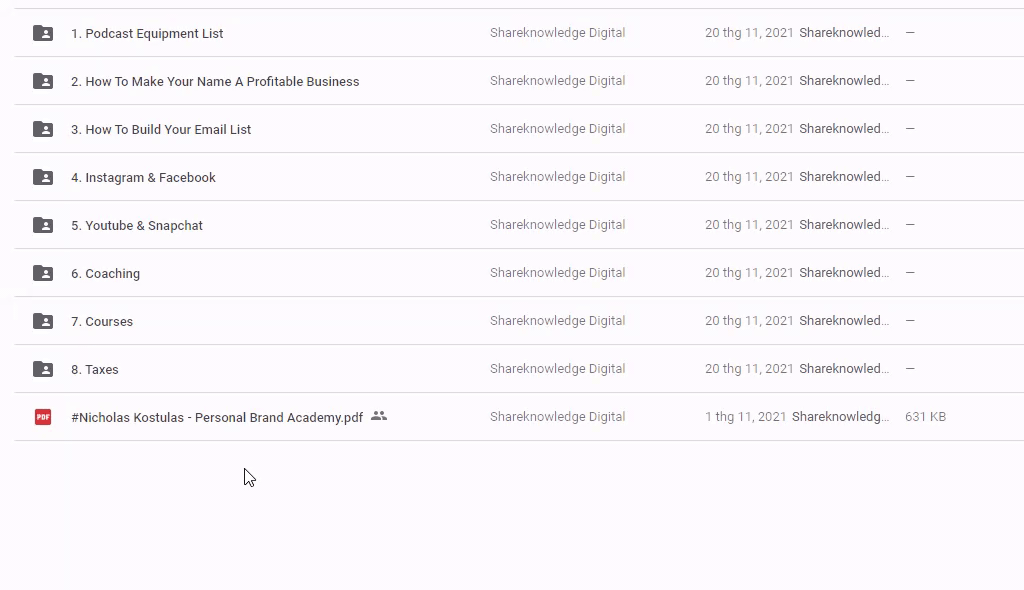
Task: Click the red PDF file icon
Action: coord(43,417)
